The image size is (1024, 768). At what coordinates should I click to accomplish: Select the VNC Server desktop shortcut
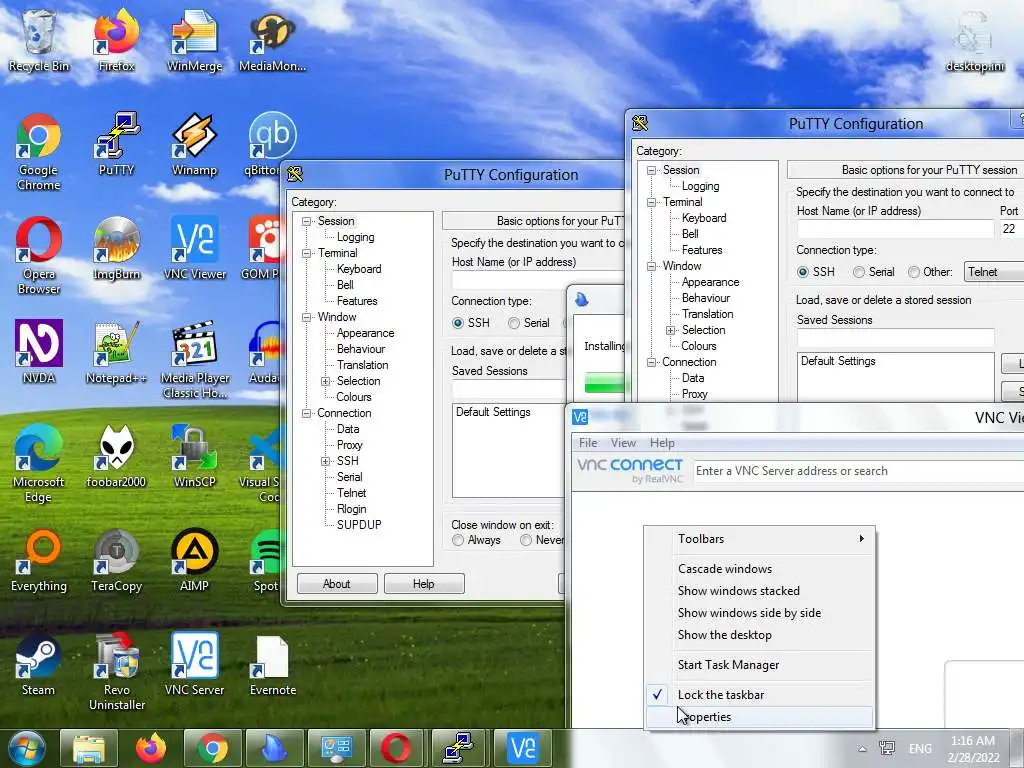(x=194, y=664)
